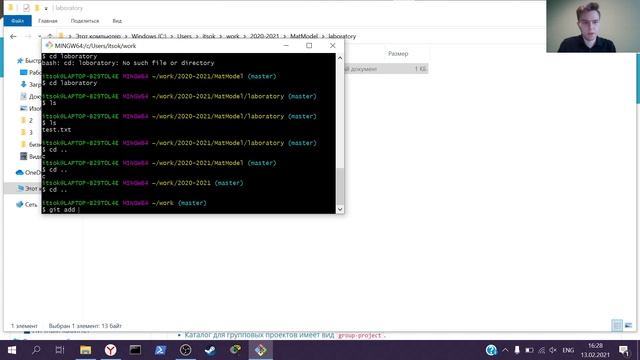Image resolution: width=640 pixels, height=360 pixels.
Task: Open File Explorer from taskbar
Action: [x=85, y=350]
